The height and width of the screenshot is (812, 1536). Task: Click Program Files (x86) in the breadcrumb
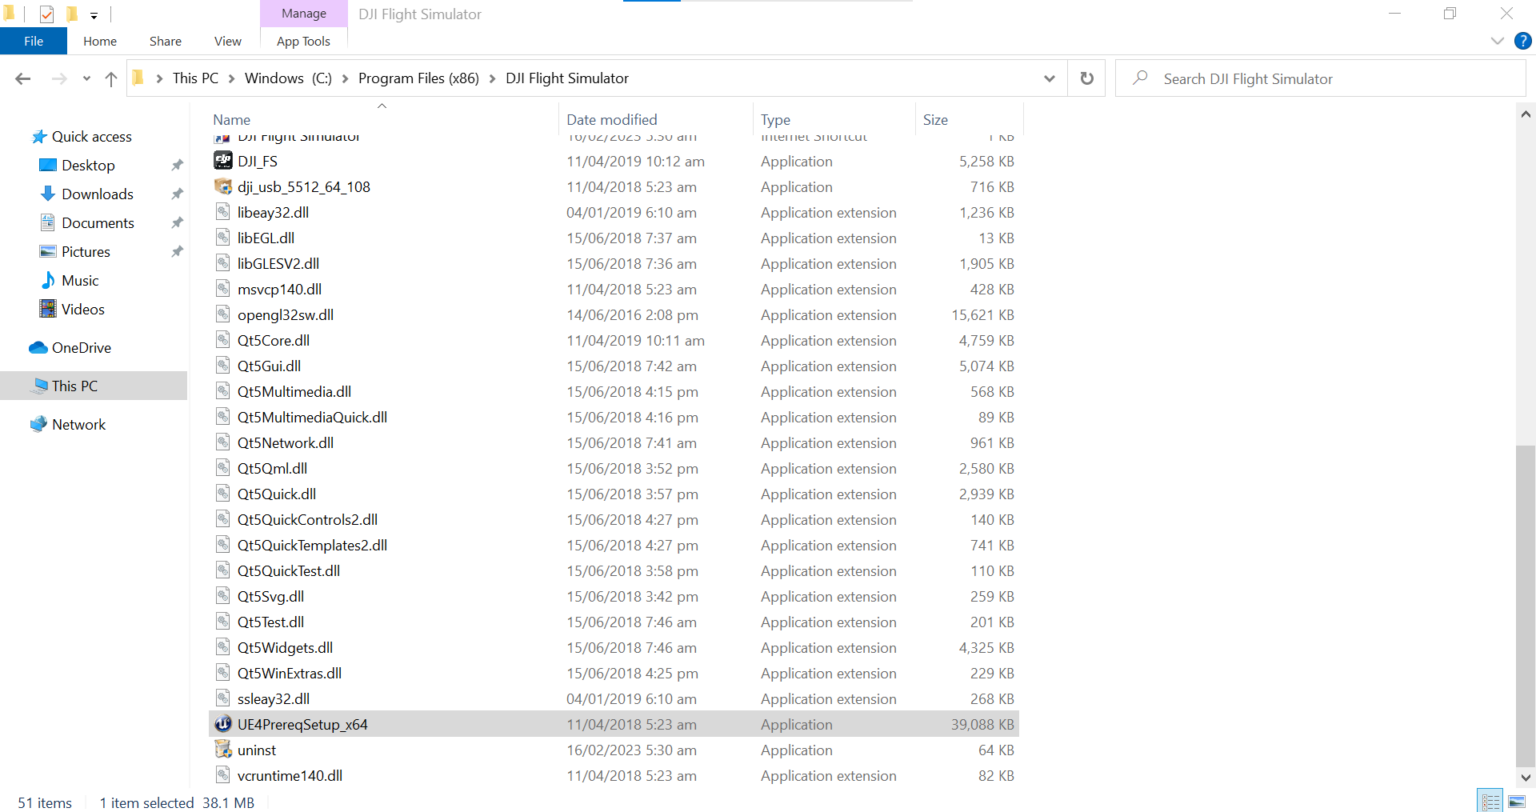[418, 78]
